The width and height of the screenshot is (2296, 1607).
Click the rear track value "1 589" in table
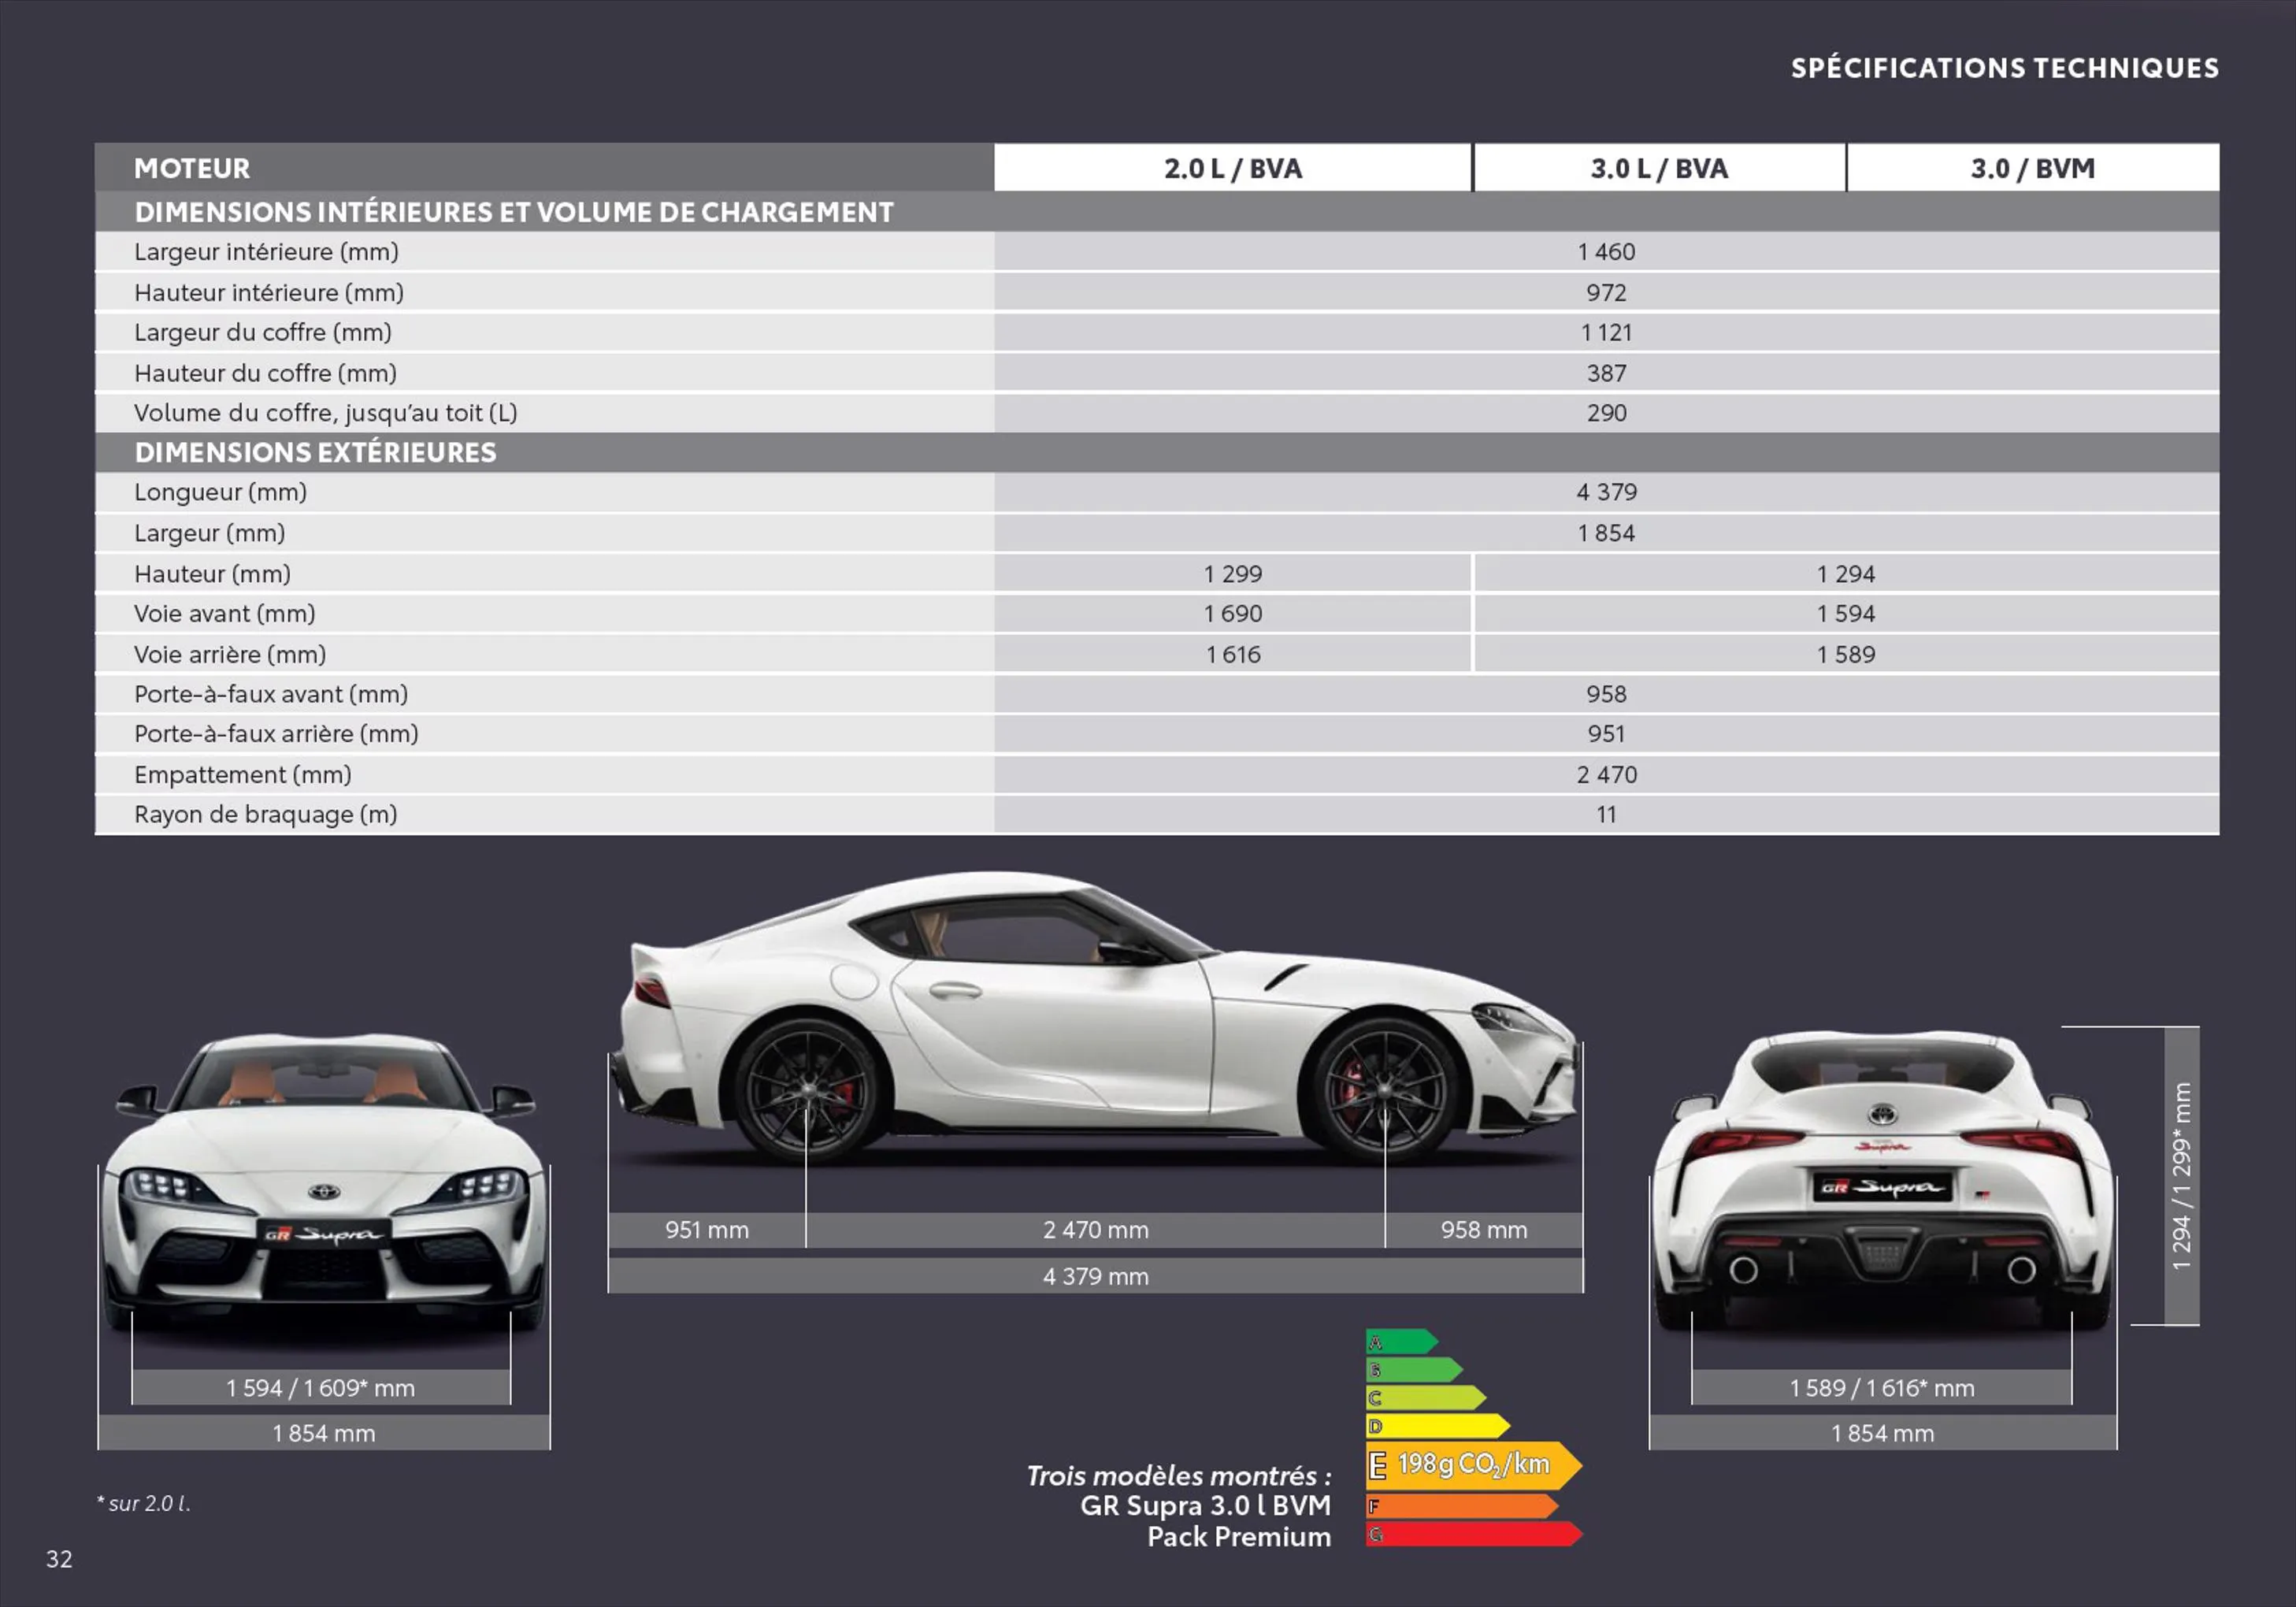click(1846, 654)
